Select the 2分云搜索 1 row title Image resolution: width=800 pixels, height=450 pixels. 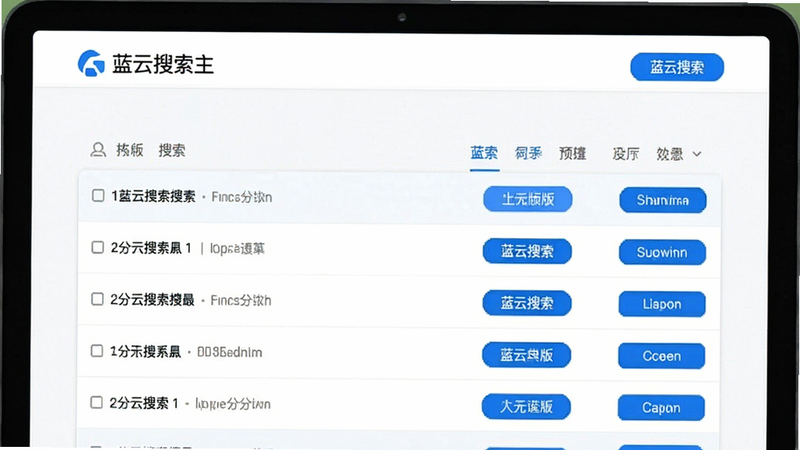pyautogui.click(x=144, y=404)
